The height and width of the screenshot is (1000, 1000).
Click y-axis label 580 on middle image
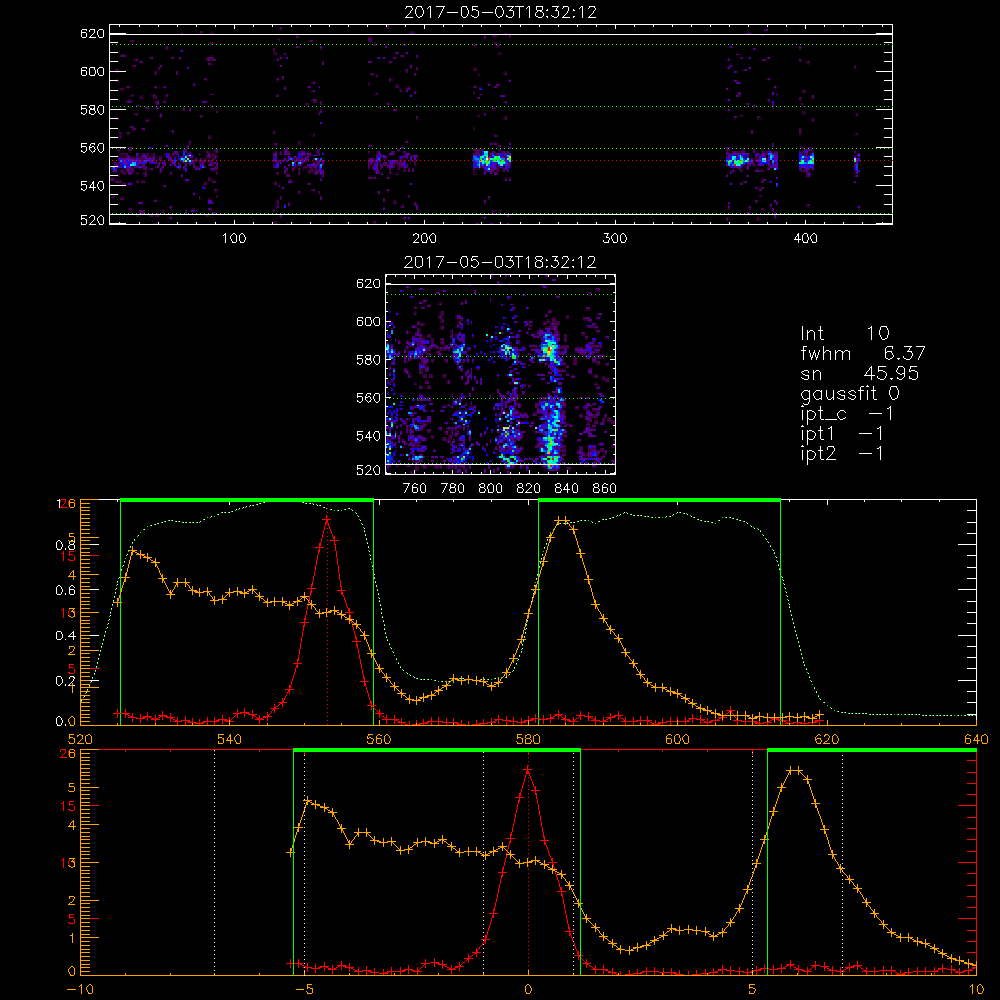[369, 360]
